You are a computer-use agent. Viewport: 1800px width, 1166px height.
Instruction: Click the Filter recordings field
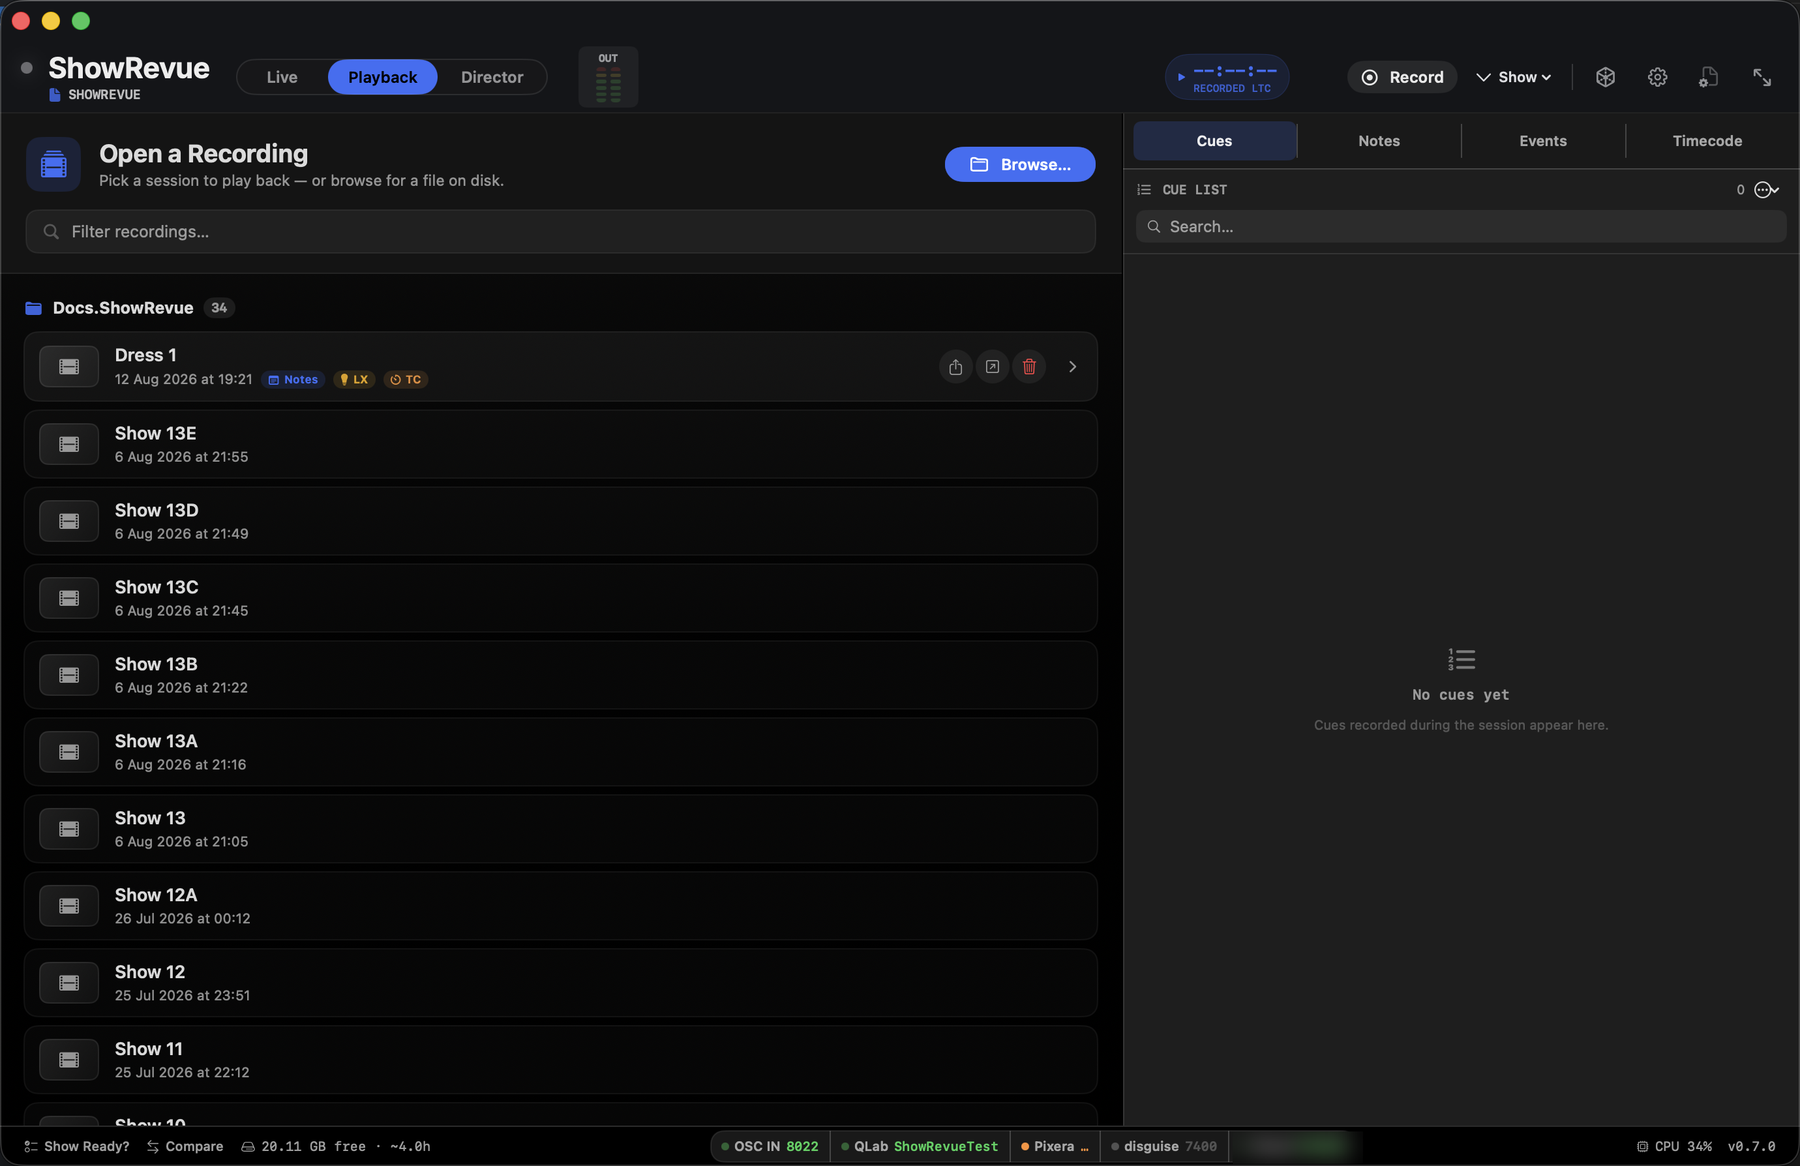click(561, 231)
